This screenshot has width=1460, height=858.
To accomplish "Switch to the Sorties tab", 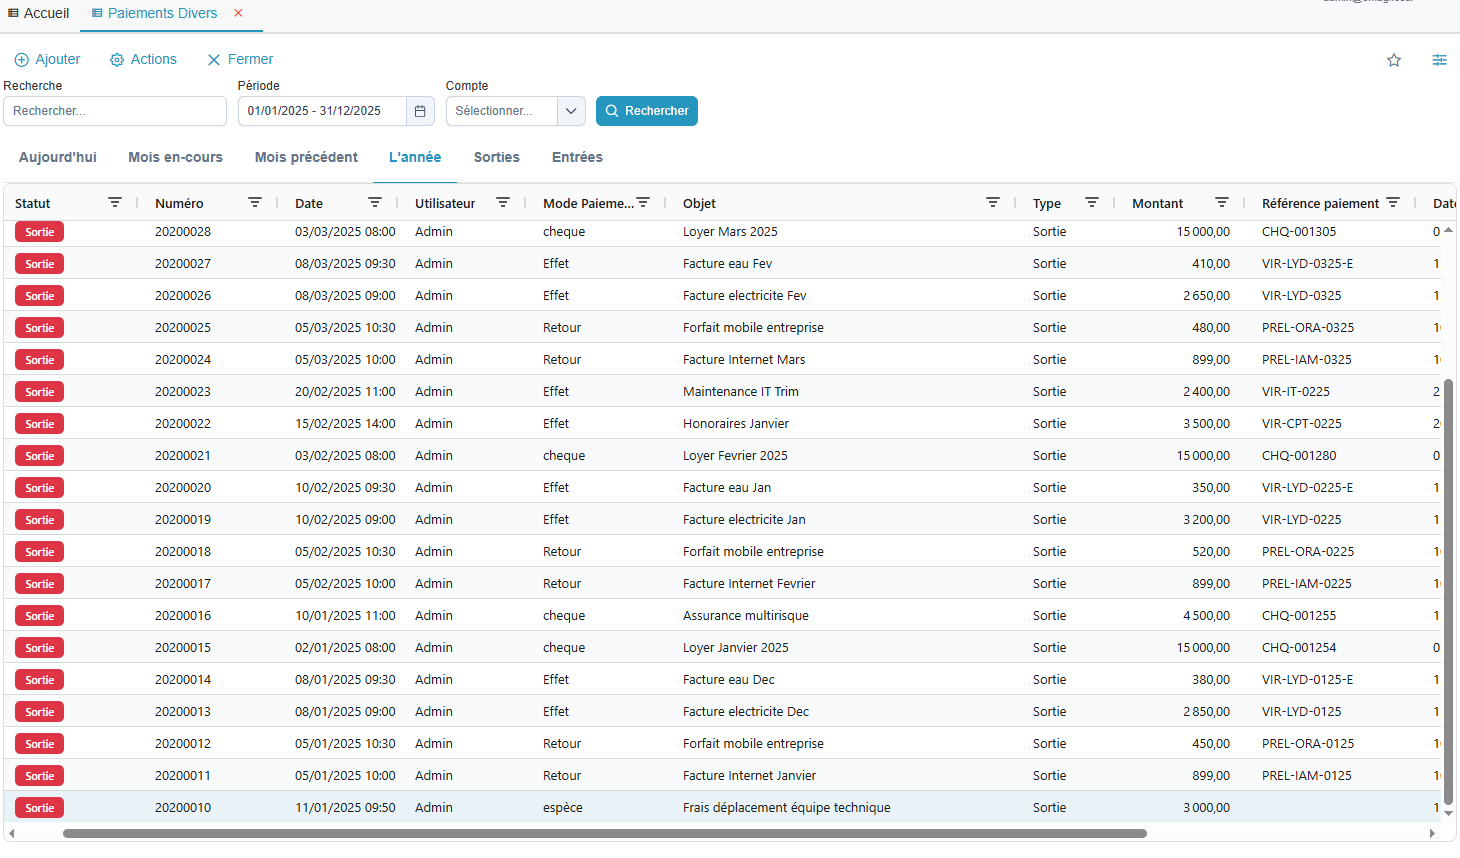I will (x=496, y=157).
